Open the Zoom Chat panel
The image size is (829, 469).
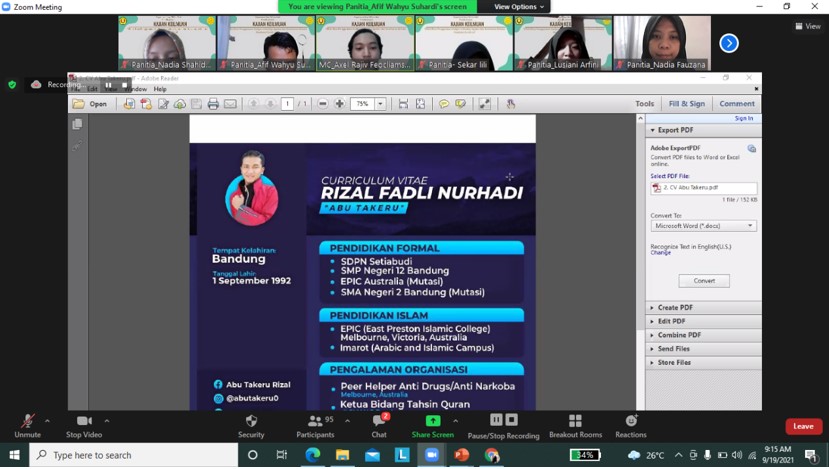point(379,426)
